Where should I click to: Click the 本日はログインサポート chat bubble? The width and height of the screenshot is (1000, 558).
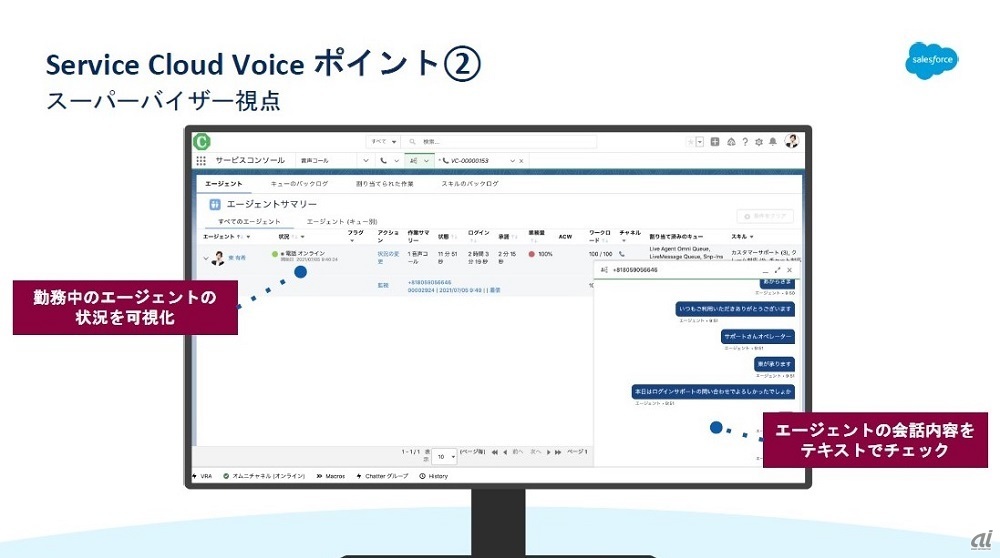point(713,392)
